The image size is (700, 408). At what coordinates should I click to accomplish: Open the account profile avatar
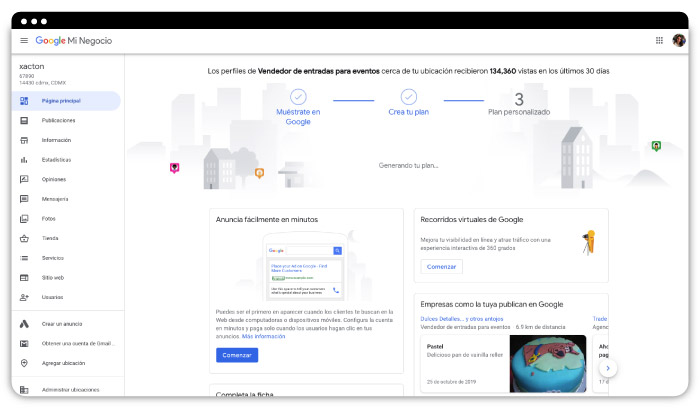pos(679,41)
